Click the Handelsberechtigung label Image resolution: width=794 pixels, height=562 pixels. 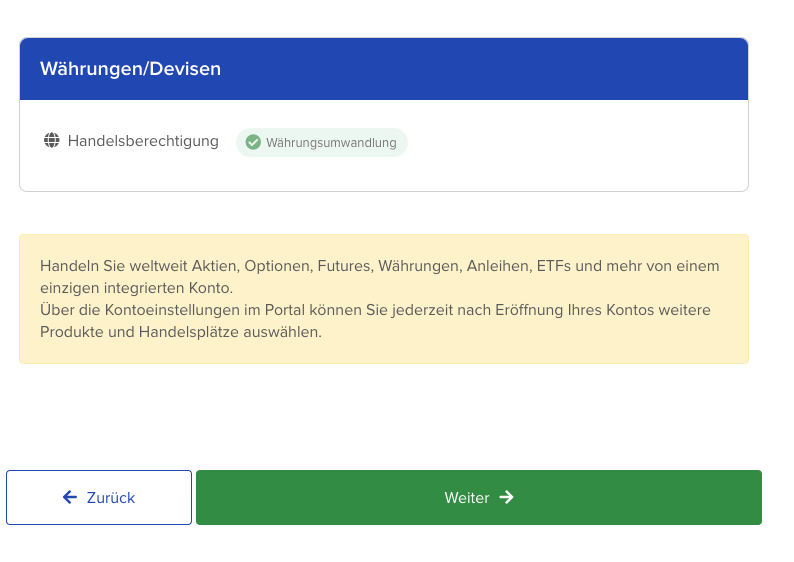(x=143, y=141)
